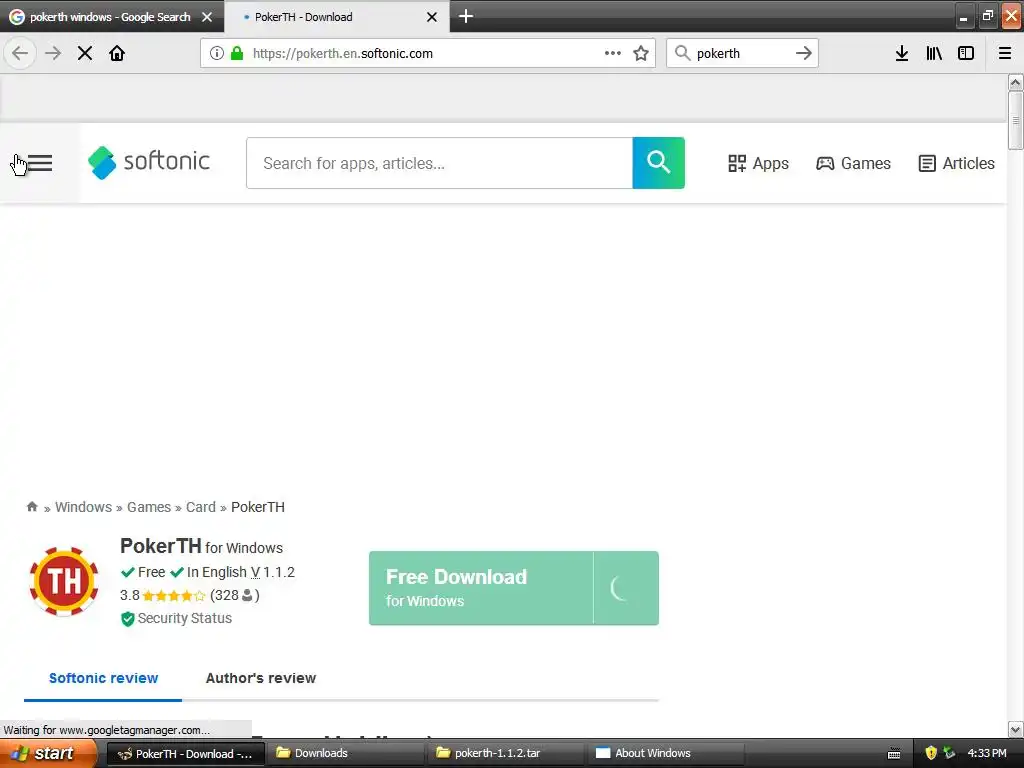1024x768 pixels.
Task: Close the PokerTH - Download tab
Action: click(432, 17)
